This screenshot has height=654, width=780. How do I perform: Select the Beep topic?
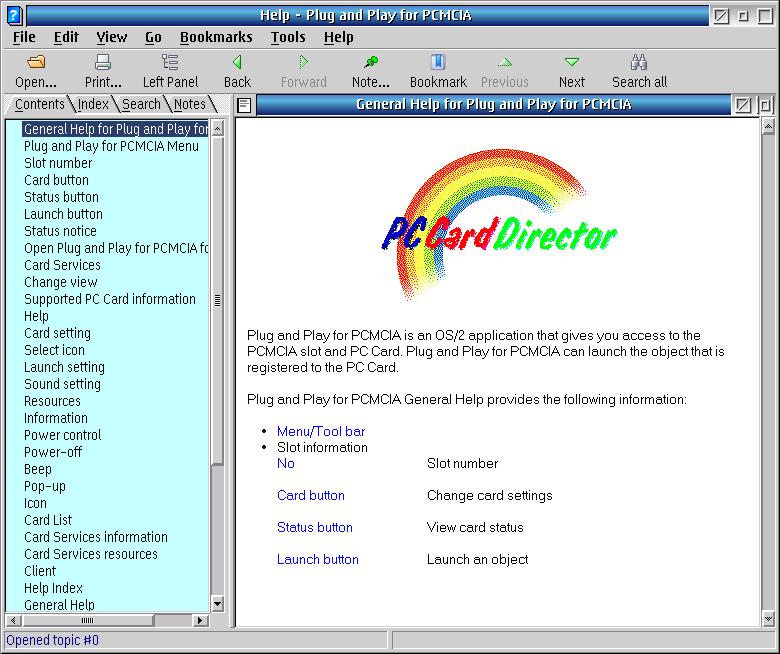point(38,469)
